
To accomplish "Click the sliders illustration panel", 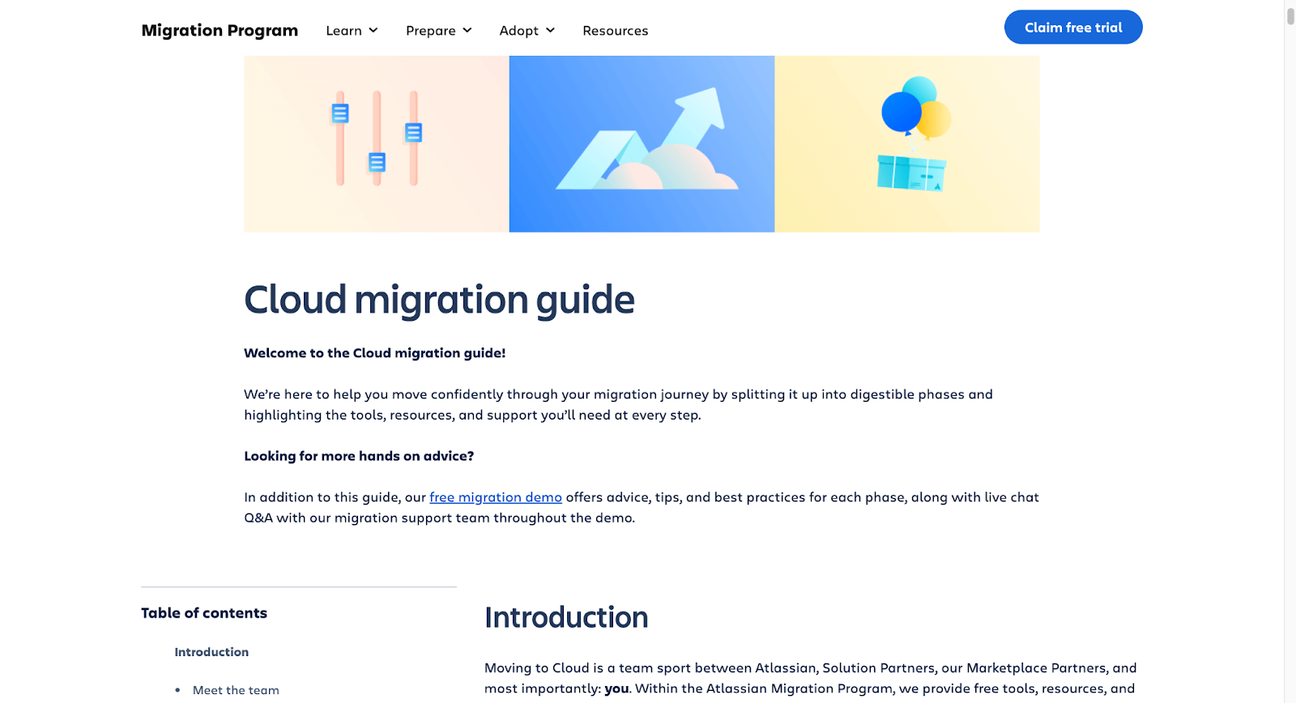I will [x=375, y=143].
